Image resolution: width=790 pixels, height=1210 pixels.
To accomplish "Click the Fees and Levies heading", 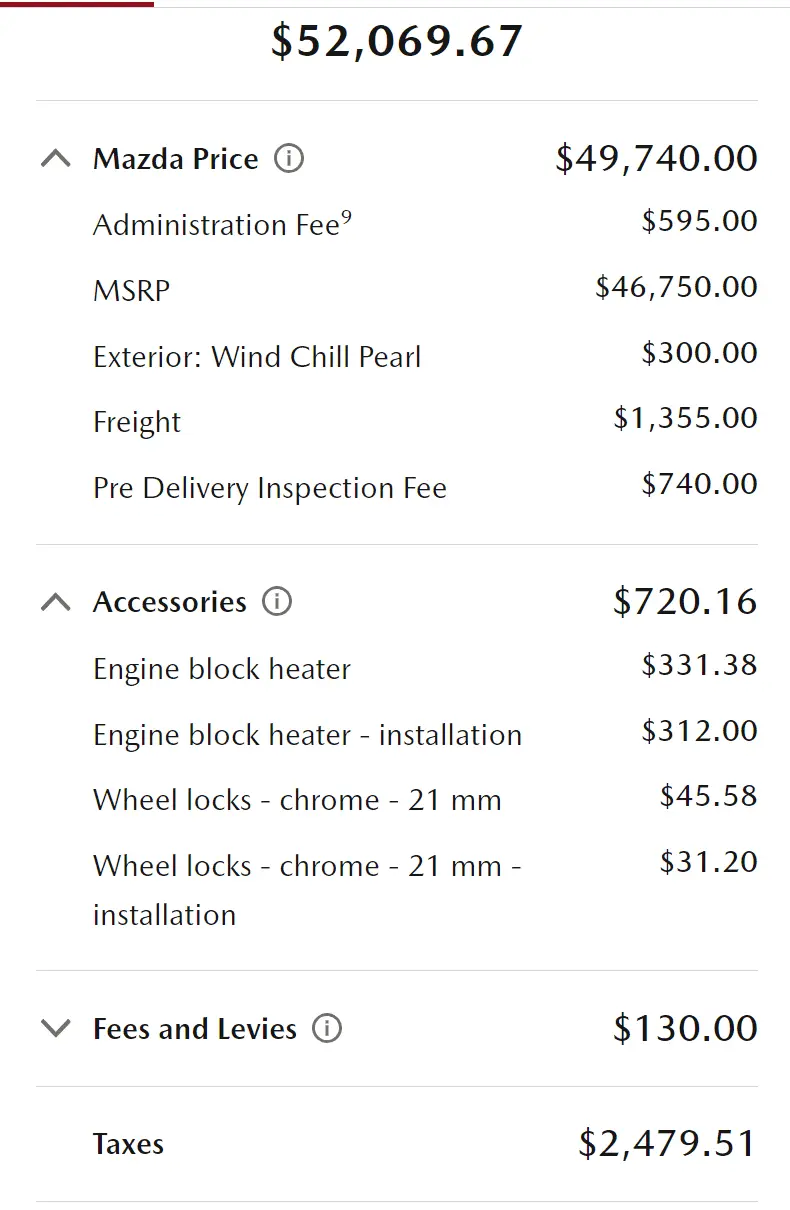I will 195,1028.
